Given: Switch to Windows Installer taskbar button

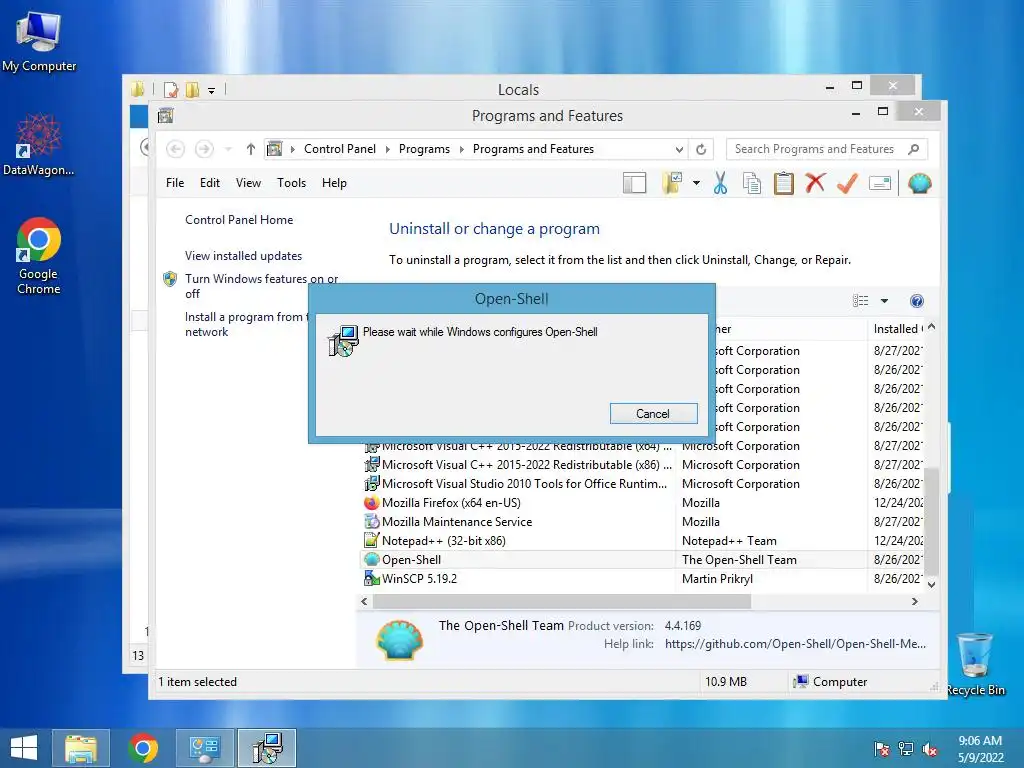Looking at the screenshot, I should click(267, 748).
